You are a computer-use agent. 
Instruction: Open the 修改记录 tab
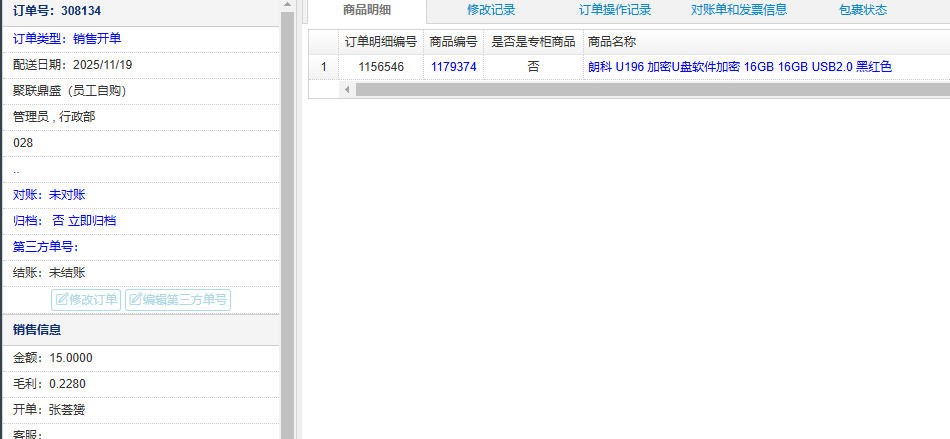[491, 10]
